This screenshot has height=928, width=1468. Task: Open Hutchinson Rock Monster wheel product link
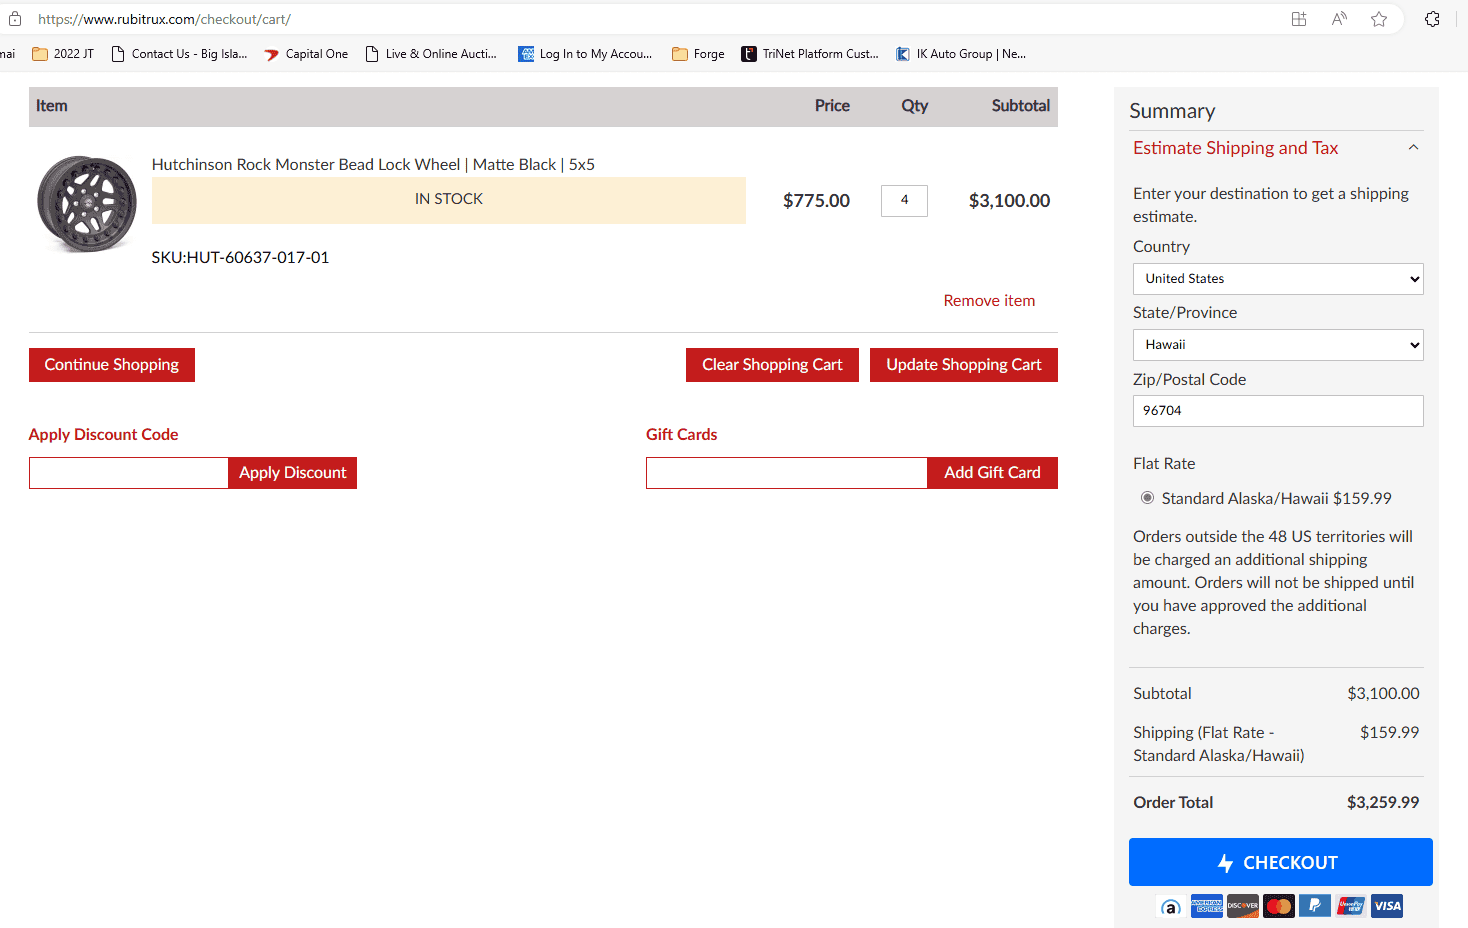tap(373, 165)
